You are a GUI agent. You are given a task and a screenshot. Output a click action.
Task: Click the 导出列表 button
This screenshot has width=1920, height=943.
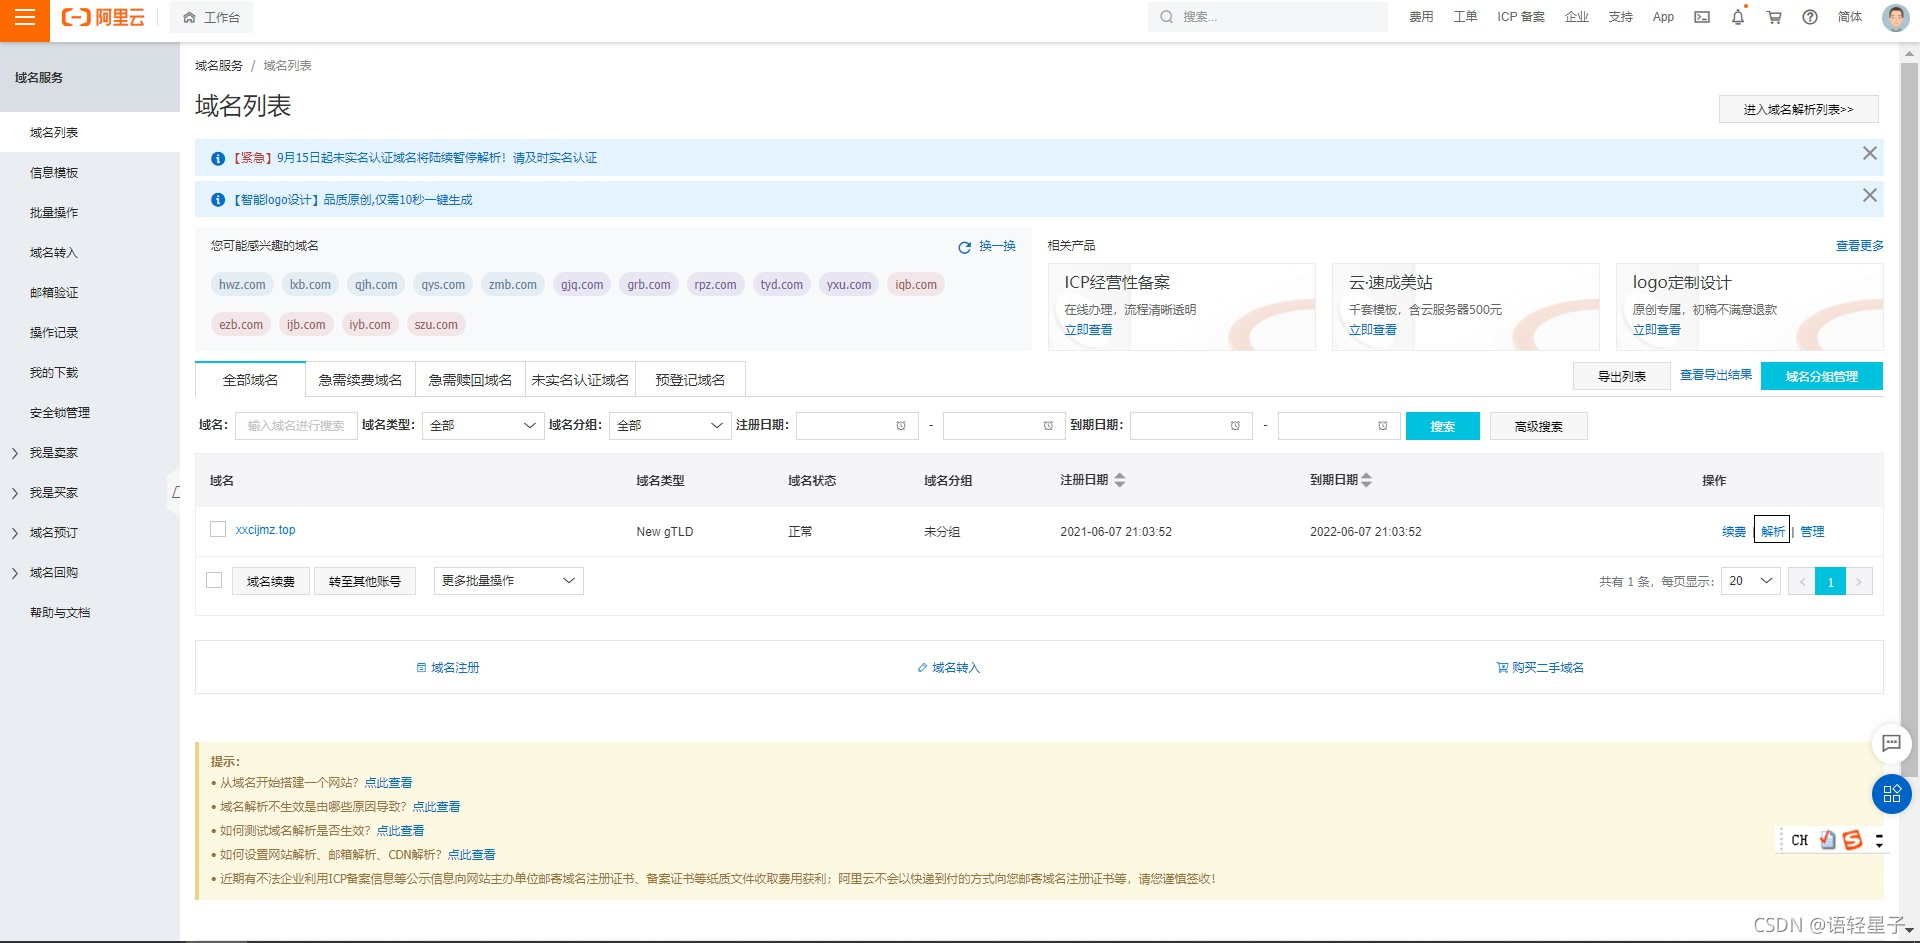[x=1621, y=376]
